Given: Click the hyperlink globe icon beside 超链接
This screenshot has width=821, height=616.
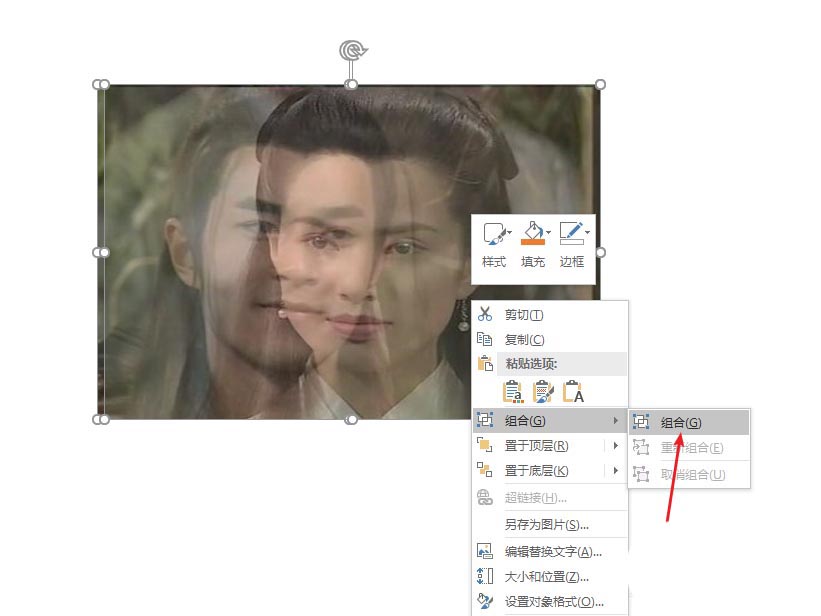Looking at the screenshot, I should click(485, 497).
